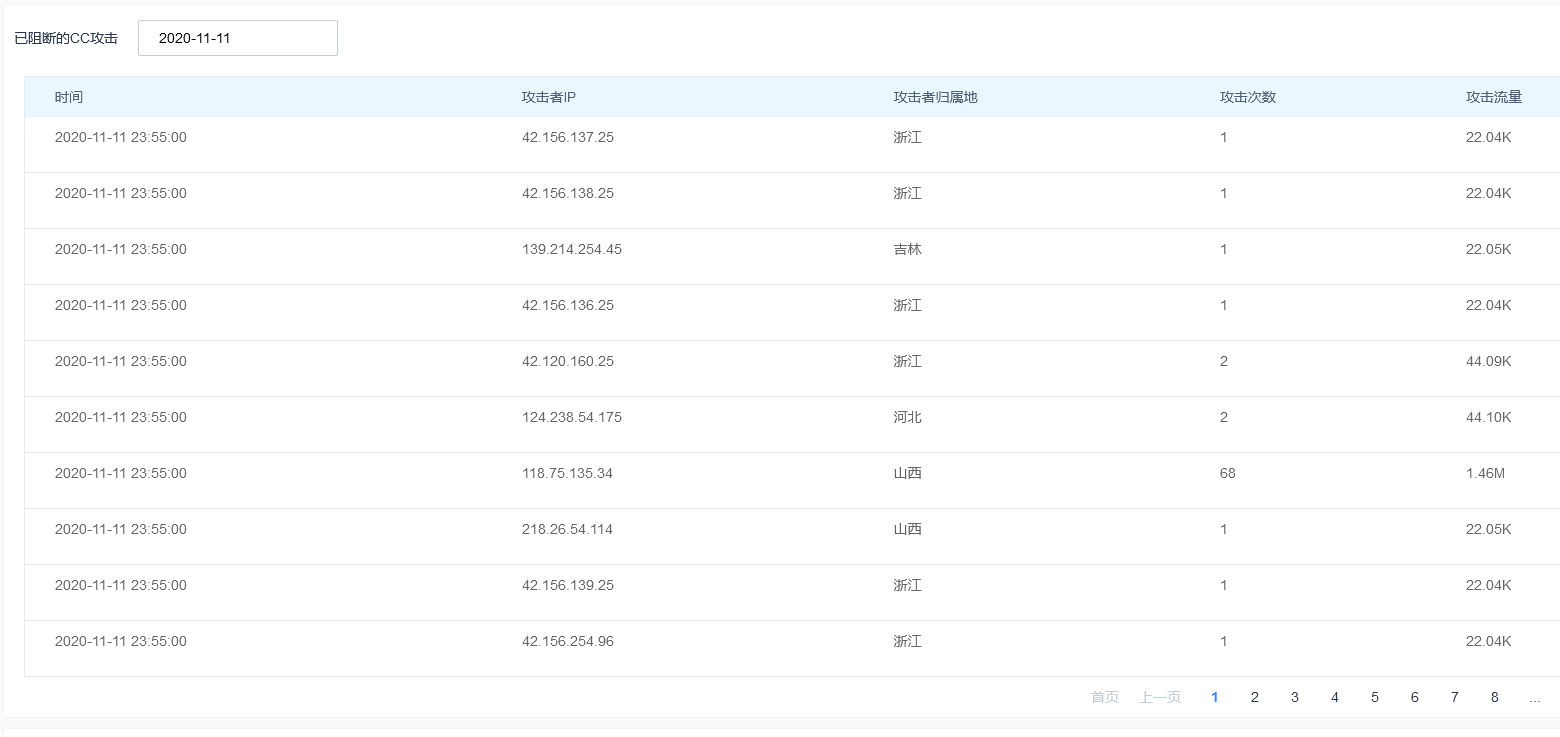Click 浙江 location in 42.120.160.25 row
Viewport: 1560px width, 737px height.
[x=908, y=361]
